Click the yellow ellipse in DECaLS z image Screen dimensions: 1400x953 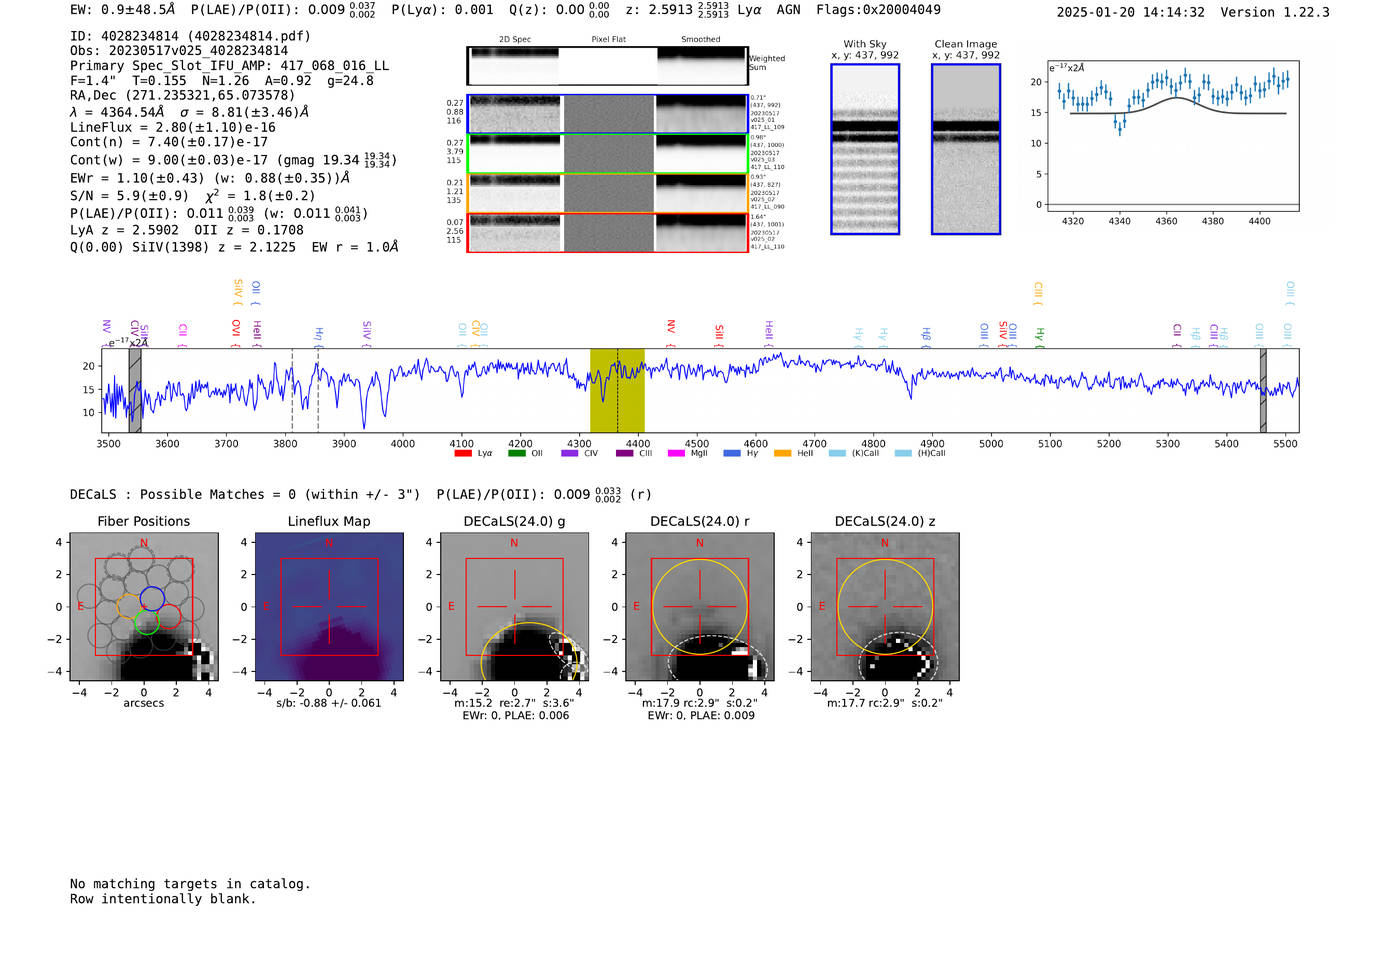885,607
